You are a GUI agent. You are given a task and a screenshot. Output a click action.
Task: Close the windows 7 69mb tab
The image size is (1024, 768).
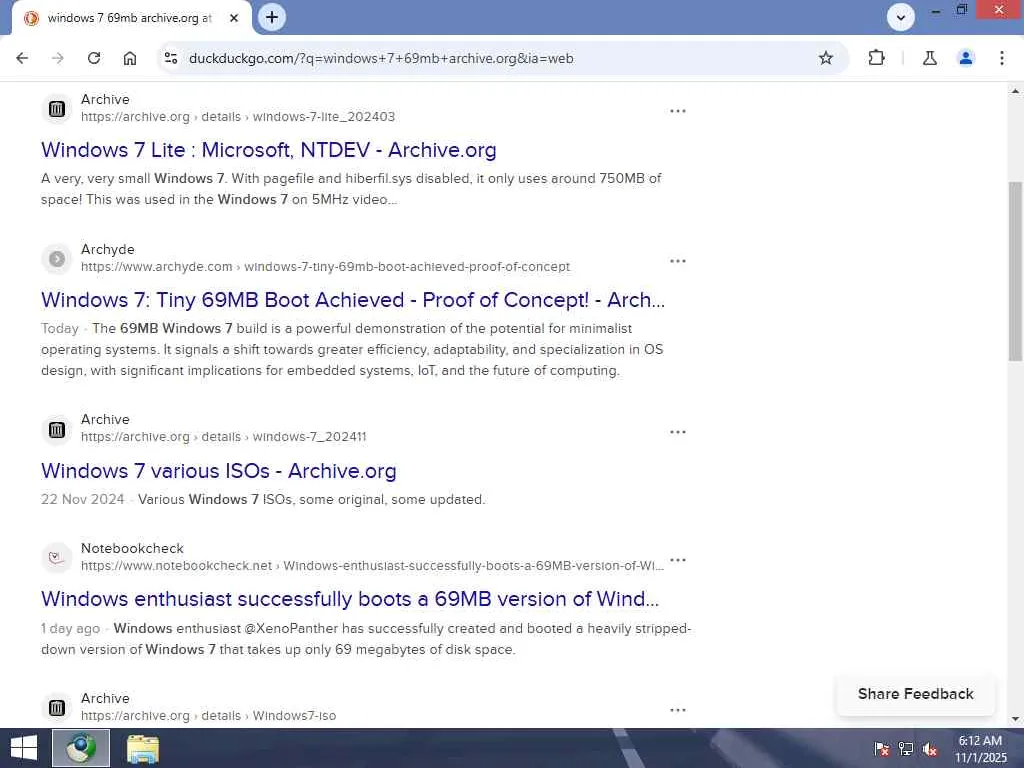(234, 18)
